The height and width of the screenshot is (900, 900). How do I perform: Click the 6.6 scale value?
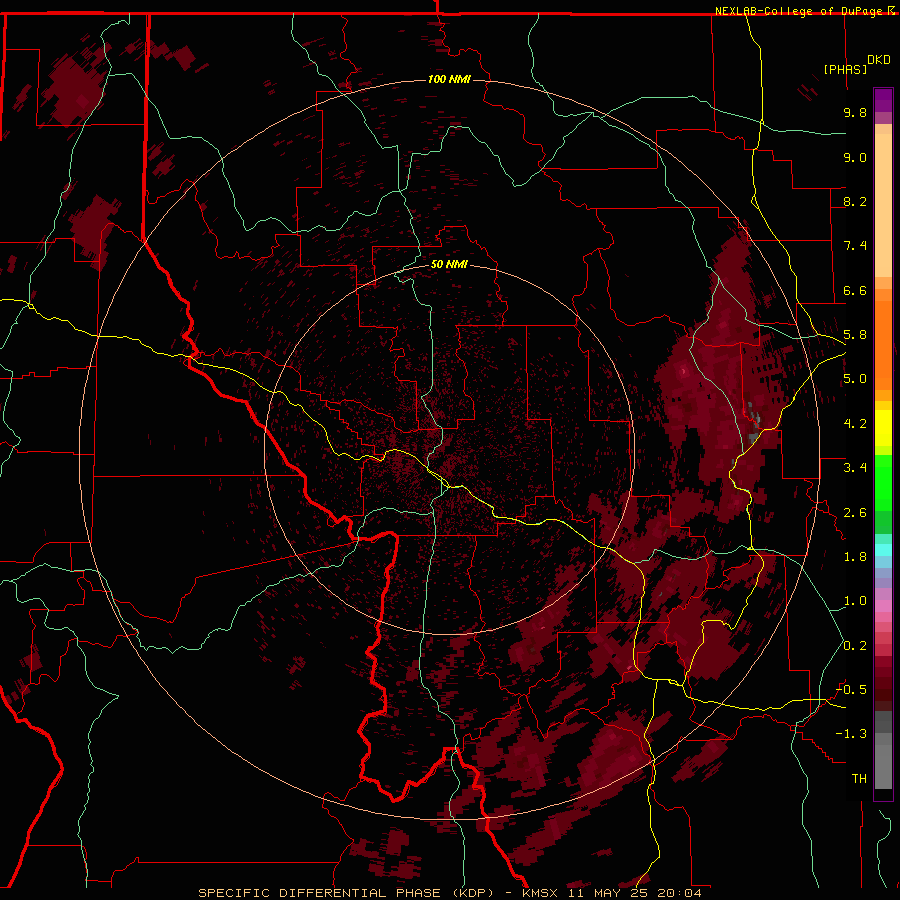click(x=855, y=290)
